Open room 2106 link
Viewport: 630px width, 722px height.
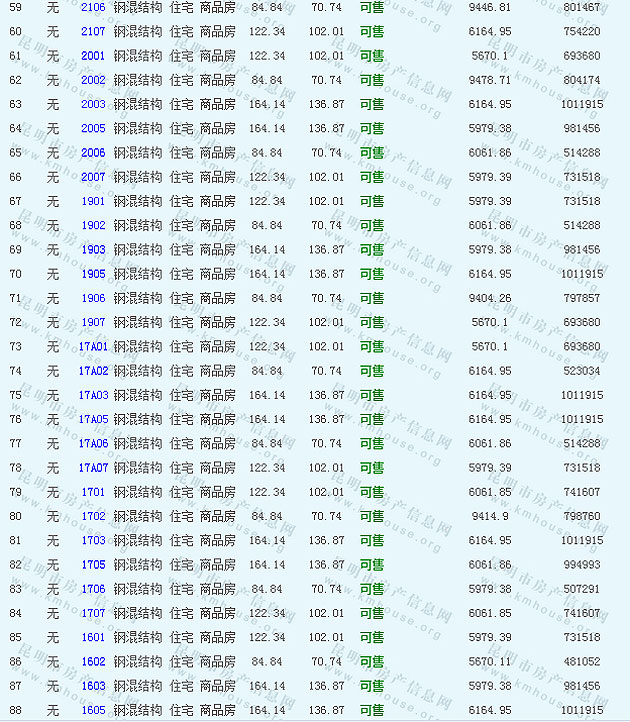(93, 7)
